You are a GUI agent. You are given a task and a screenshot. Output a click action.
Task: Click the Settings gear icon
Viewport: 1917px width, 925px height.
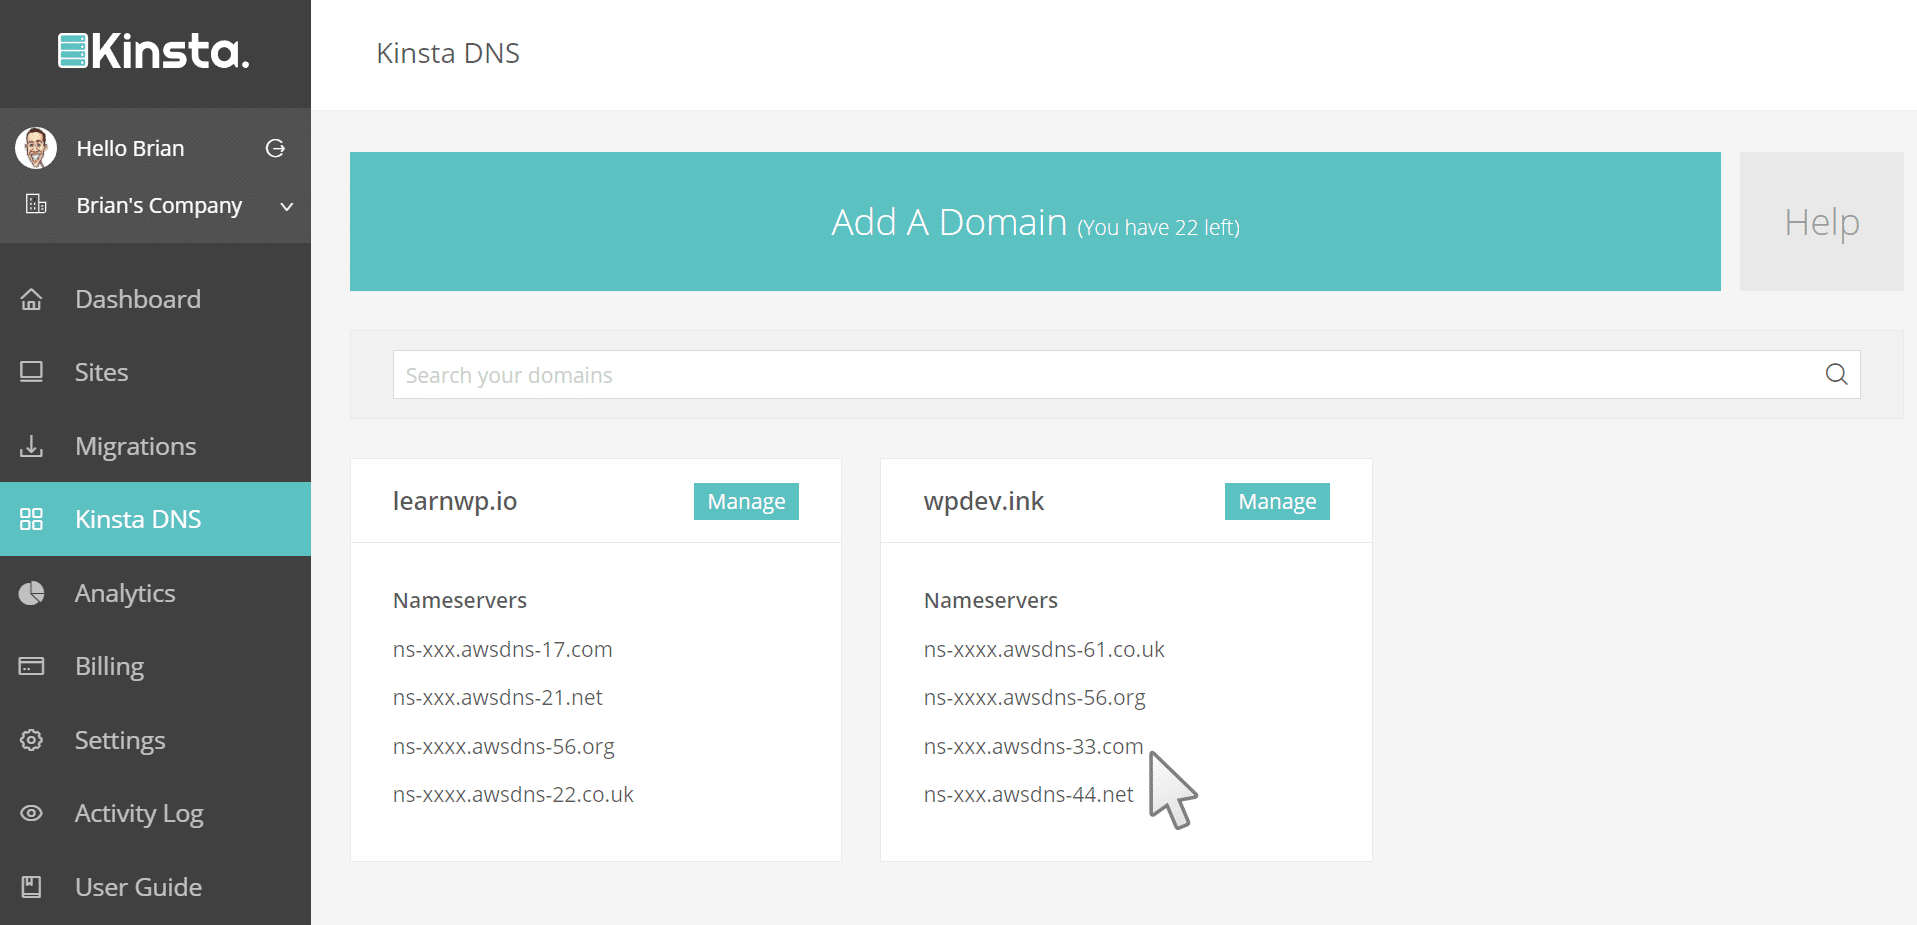point(32,740)
